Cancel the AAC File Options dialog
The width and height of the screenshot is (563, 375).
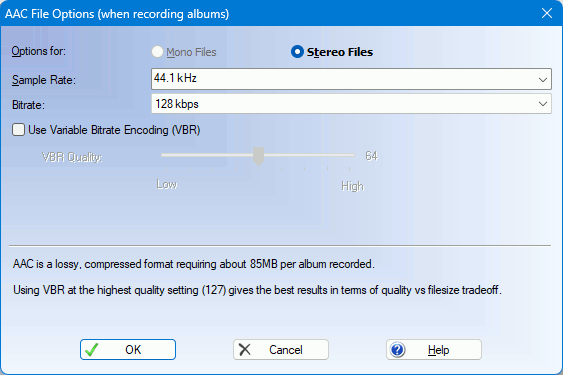point(281,349)
